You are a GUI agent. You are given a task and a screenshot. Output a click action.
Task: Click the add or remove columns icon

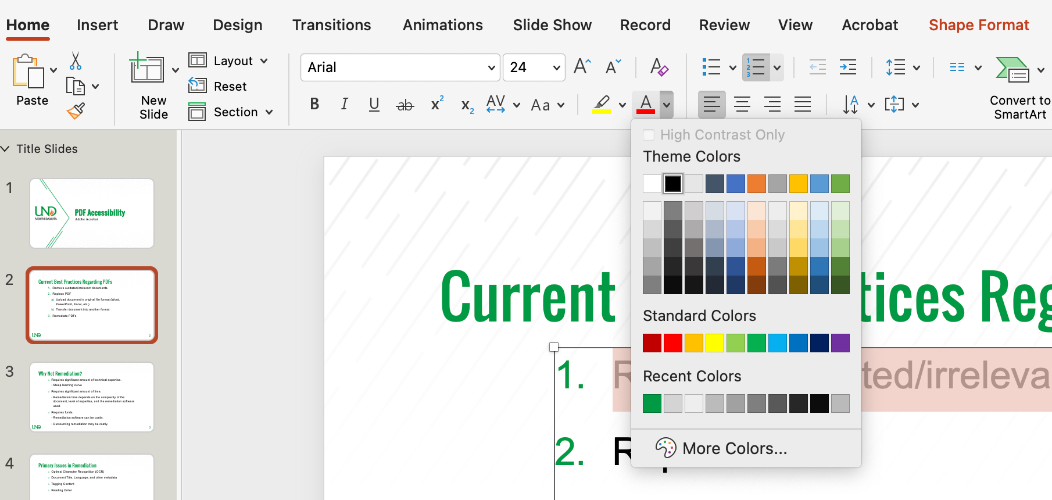[957, 67]
